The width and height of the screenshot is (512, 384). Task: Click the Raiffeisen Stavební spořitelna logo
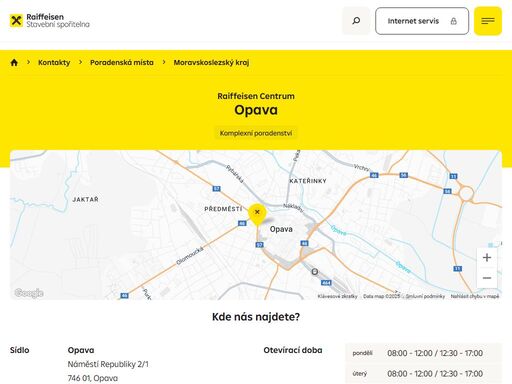click(49, 21)
